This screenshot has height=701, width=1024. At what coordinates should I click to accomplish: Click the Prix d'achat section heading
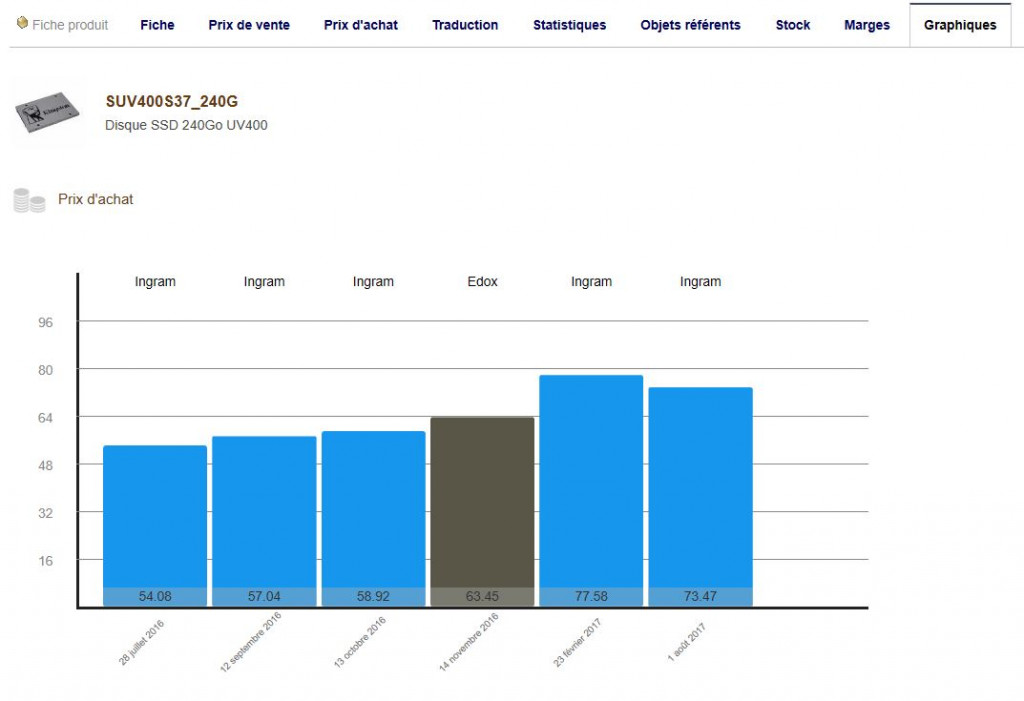[95, 200]
